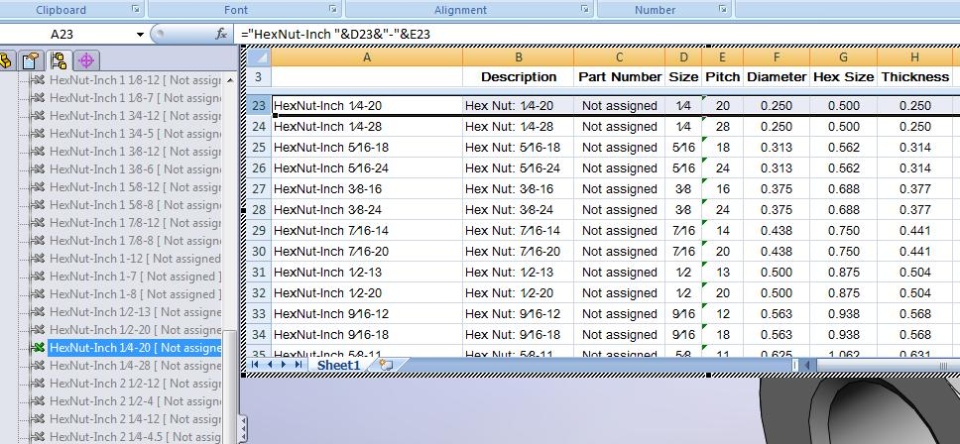Click cell 'HexNut-Inch 3⁄8-16' in column A
960x444 pixels.
367,189
